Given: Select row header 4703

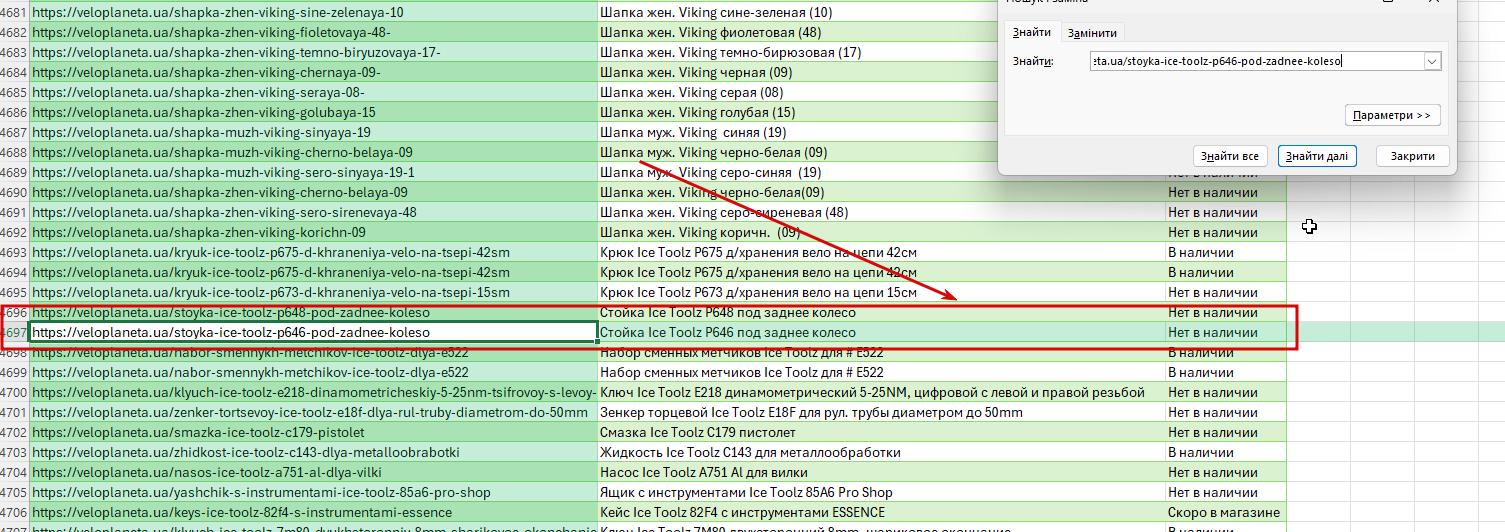Looking at the screenshot, I should (x=14, y=452).
